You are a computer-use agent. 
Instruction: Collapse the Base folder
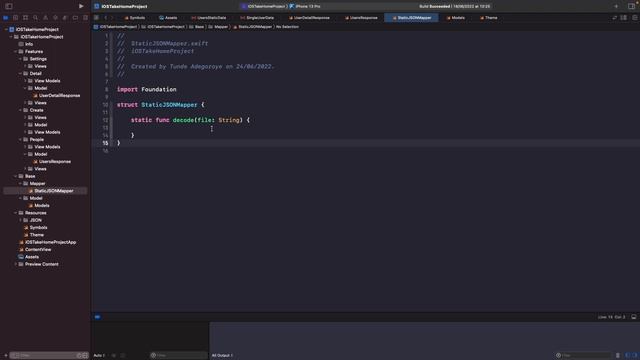tap(16, 176)
